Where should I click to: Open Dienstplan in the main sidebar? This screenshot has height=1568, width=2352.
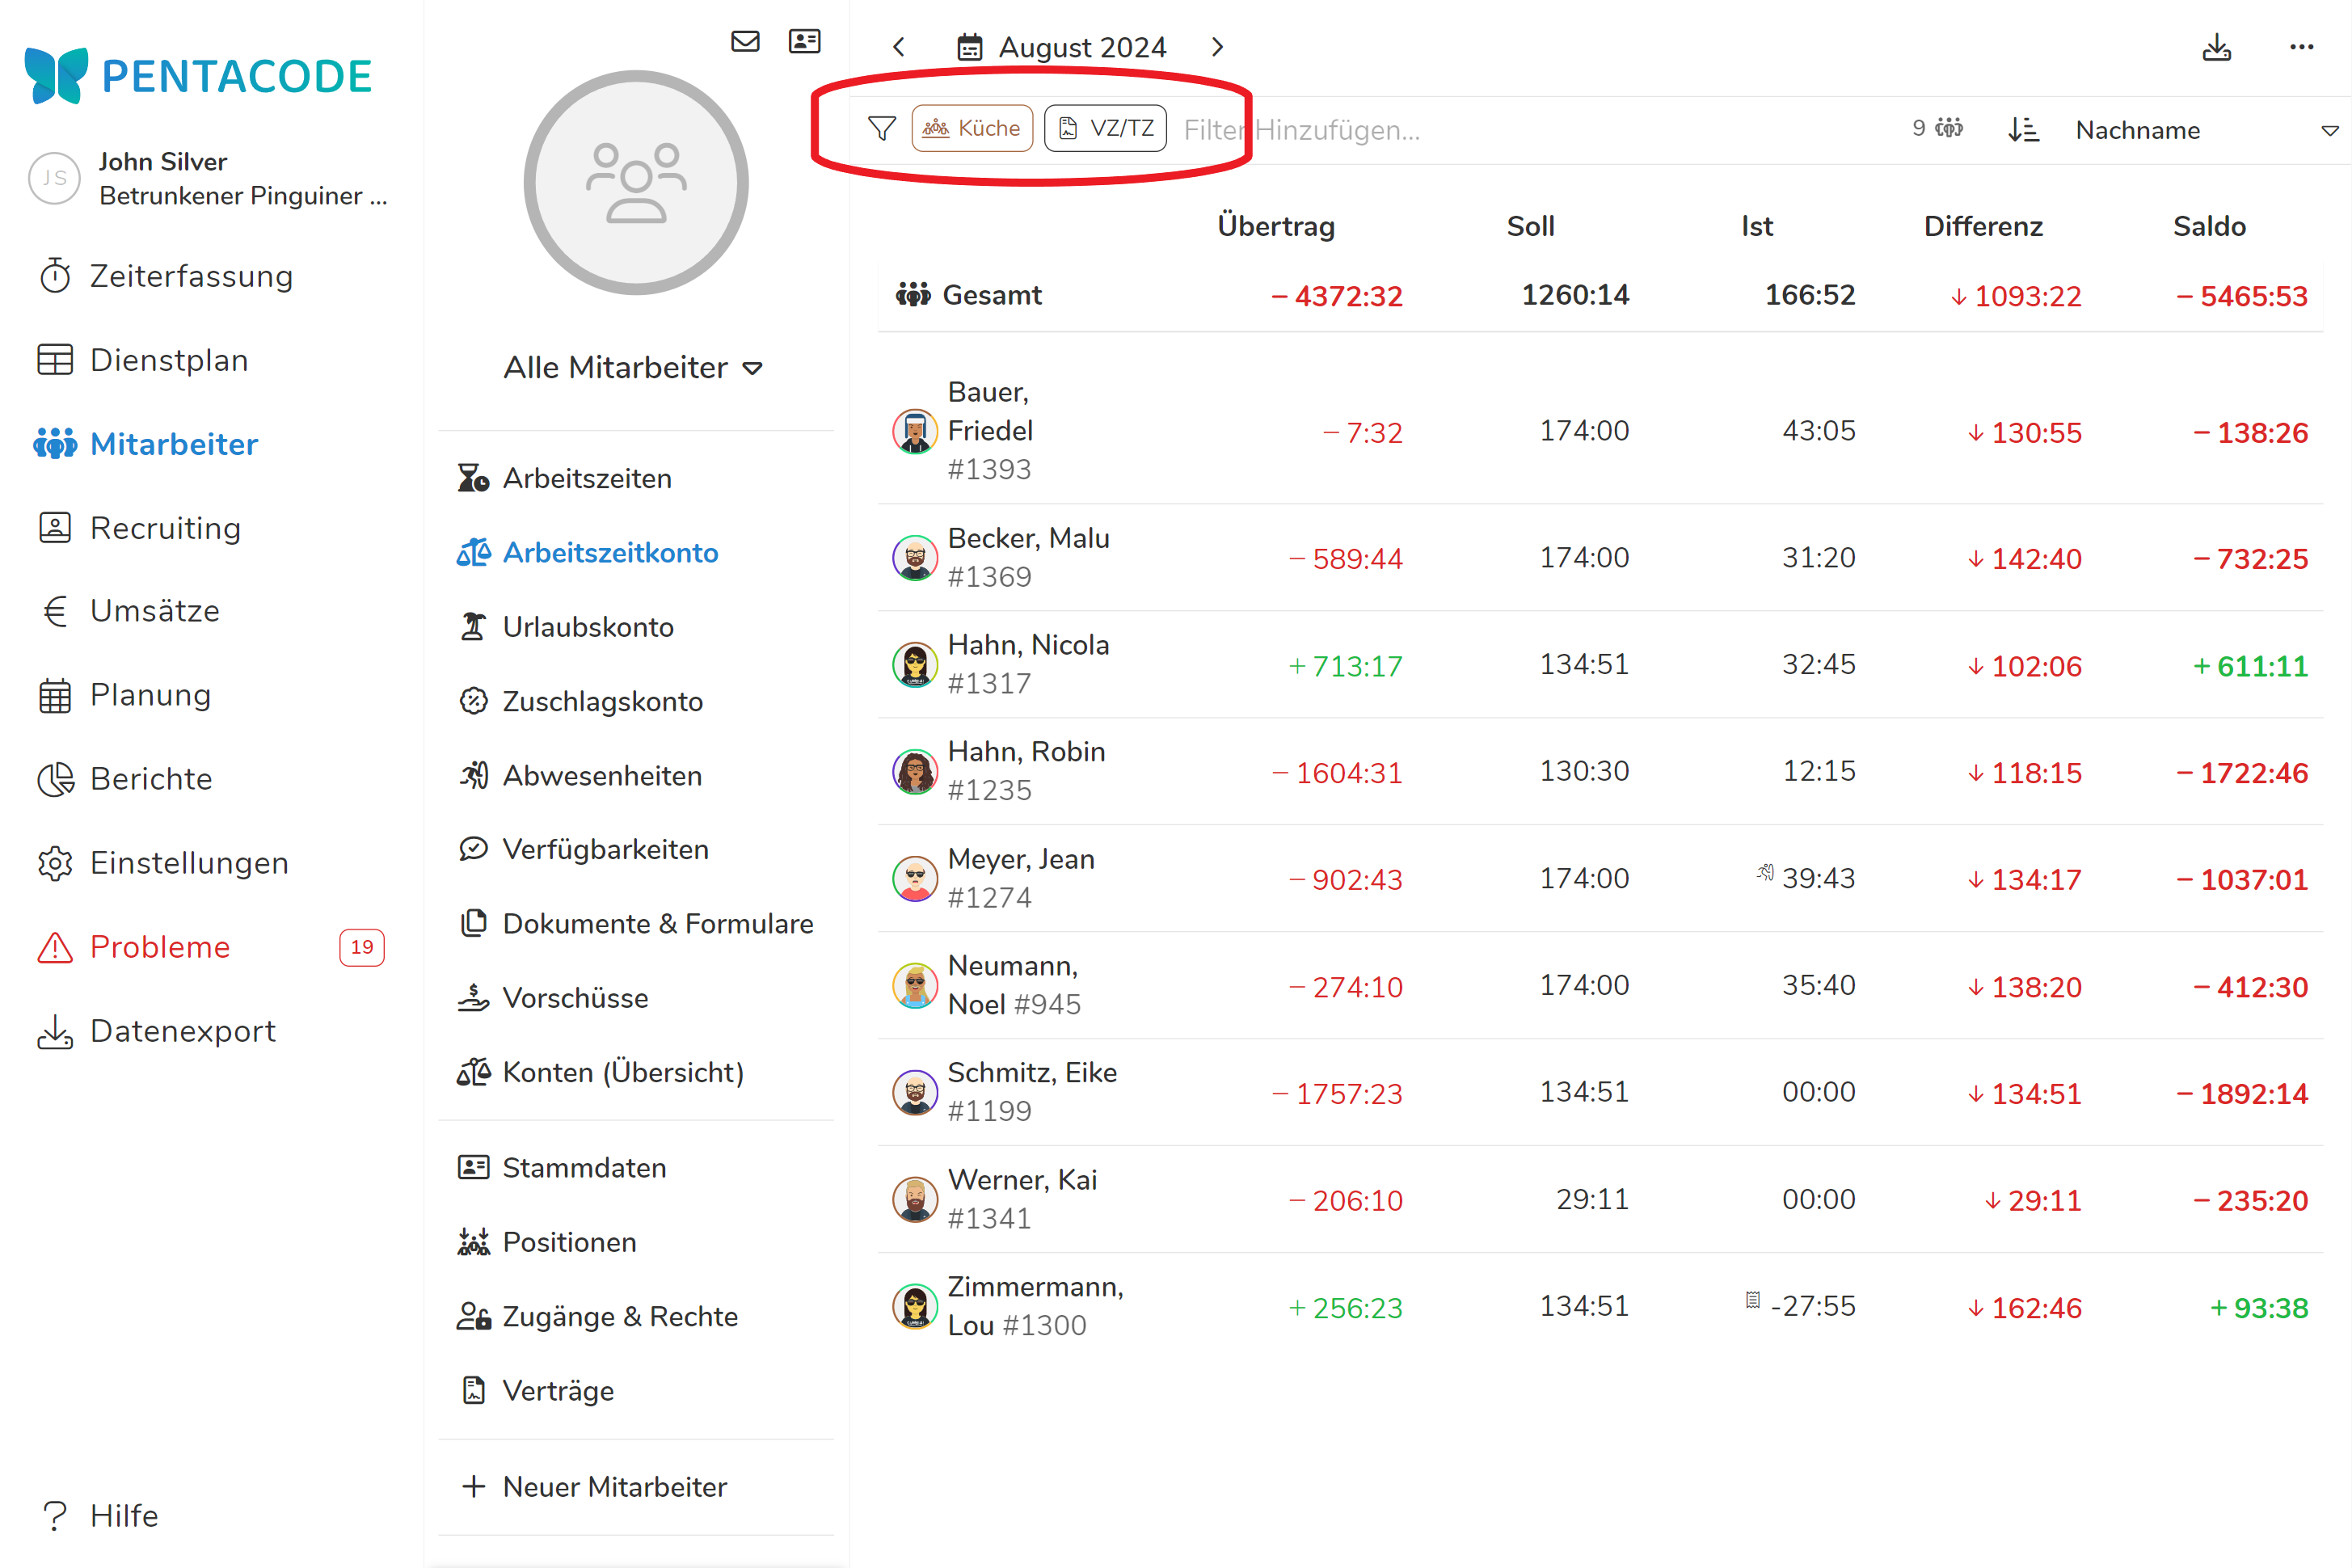click(x=168, y=360)
